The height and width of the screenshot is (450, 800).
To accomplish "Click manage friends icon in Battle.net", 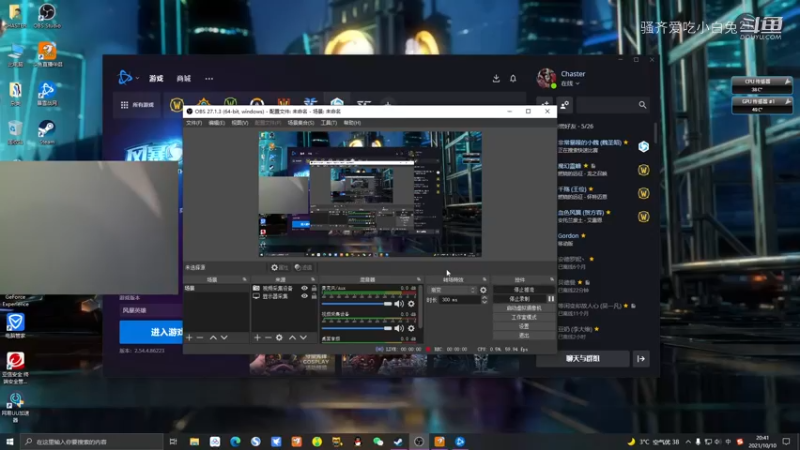I will [564, 105].
